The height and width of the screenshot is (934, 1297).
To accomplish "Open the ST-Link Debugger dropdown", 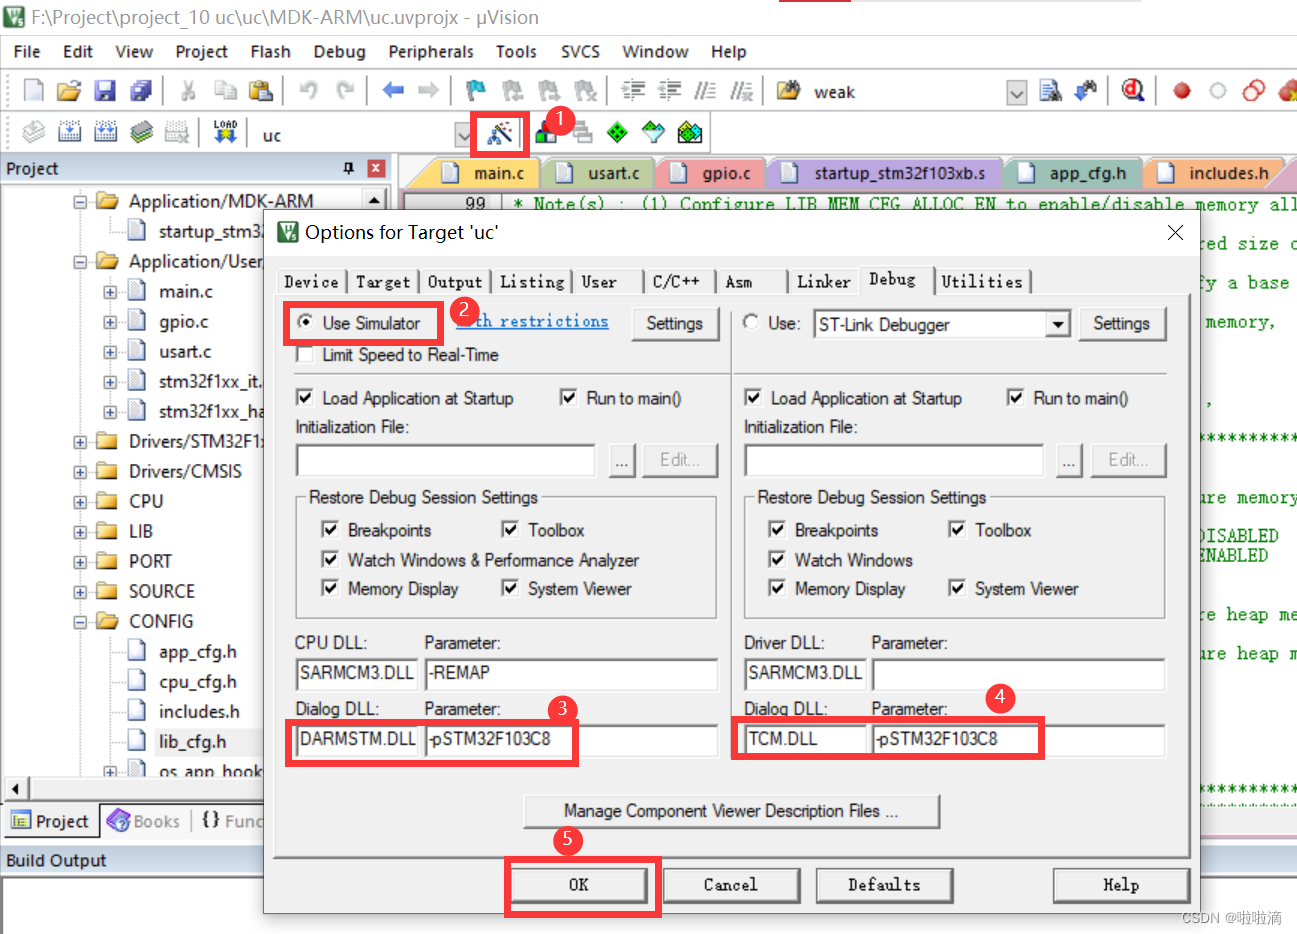I will [x=1058, y=324].
